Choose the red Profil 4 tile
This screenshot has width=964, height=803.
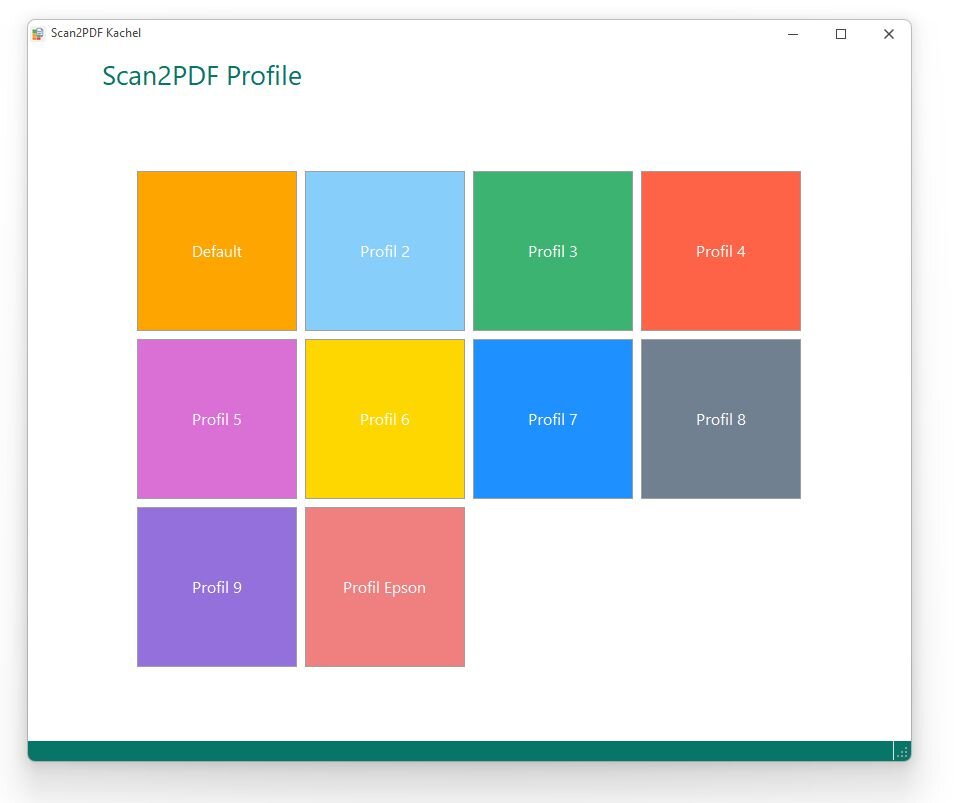pos(721,251)
